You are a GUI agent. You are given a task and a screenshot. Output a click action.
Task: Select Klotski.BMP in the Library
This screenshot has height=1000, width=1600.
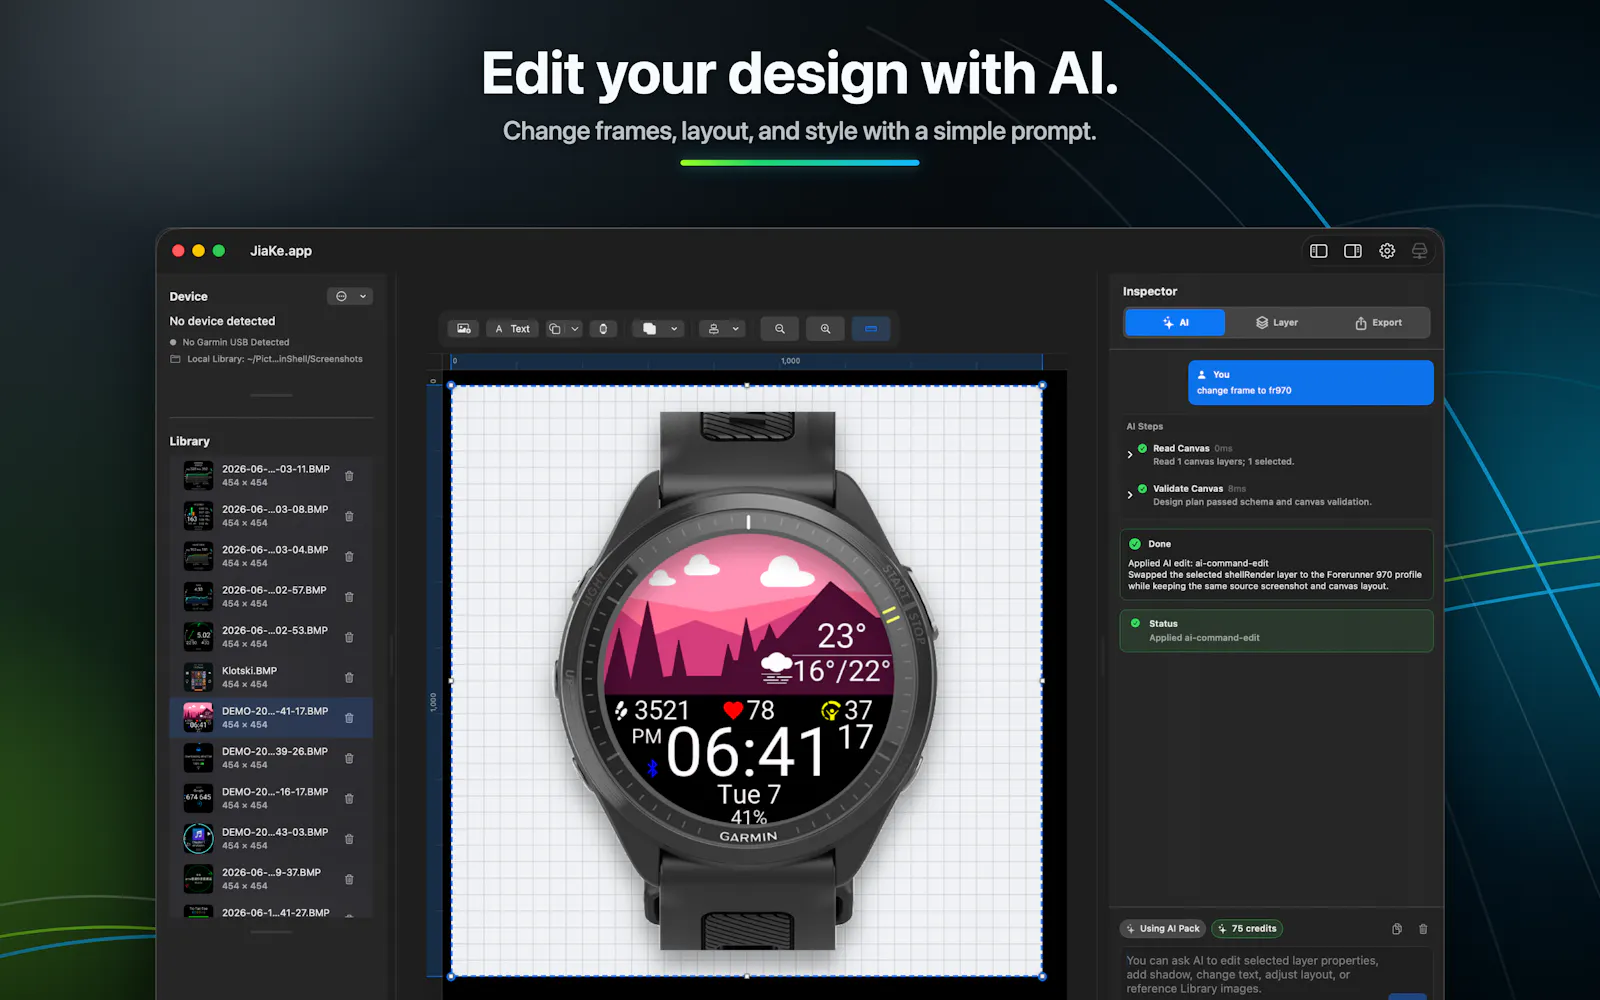pos(271,677)
